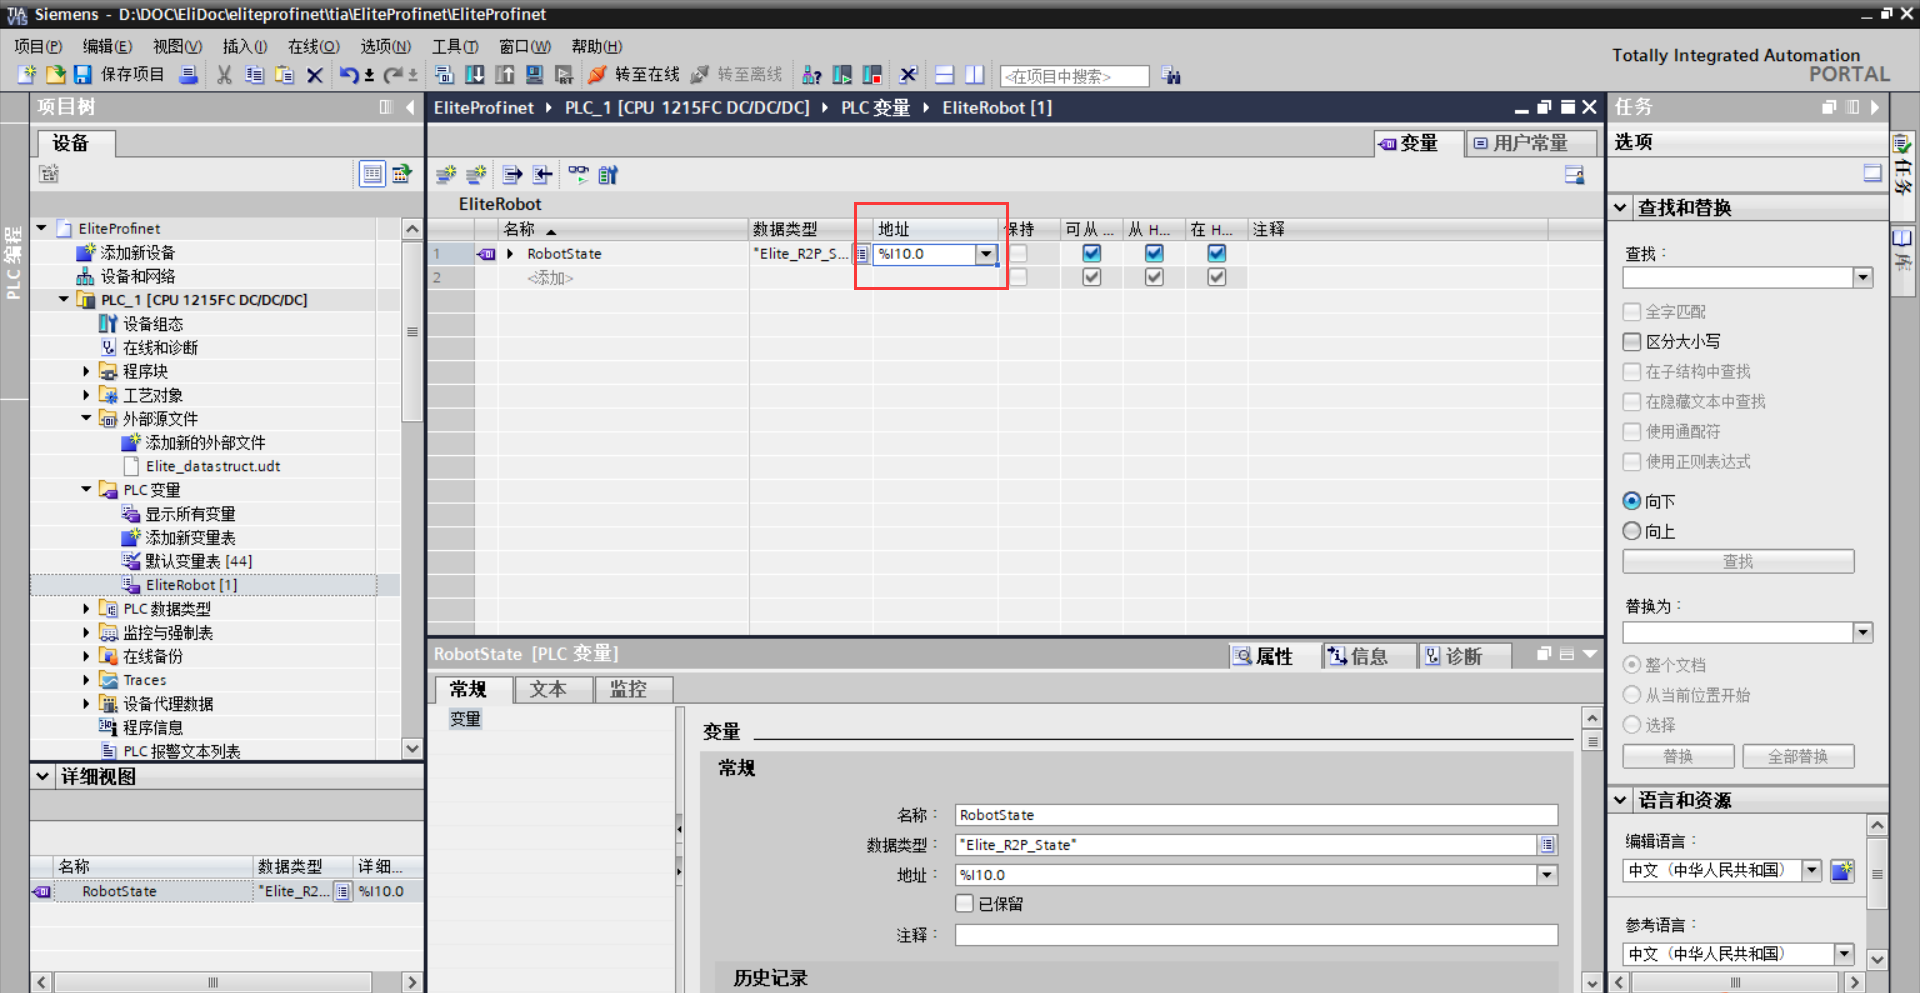This screenshot has width=1920, height=993.
Task: Open 默认变量表 [44] in project tree
Action: pos(198,561)
